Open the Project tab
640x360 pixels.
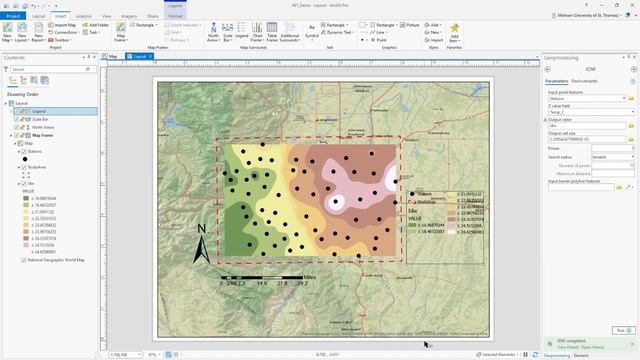(x=13, y=16)
